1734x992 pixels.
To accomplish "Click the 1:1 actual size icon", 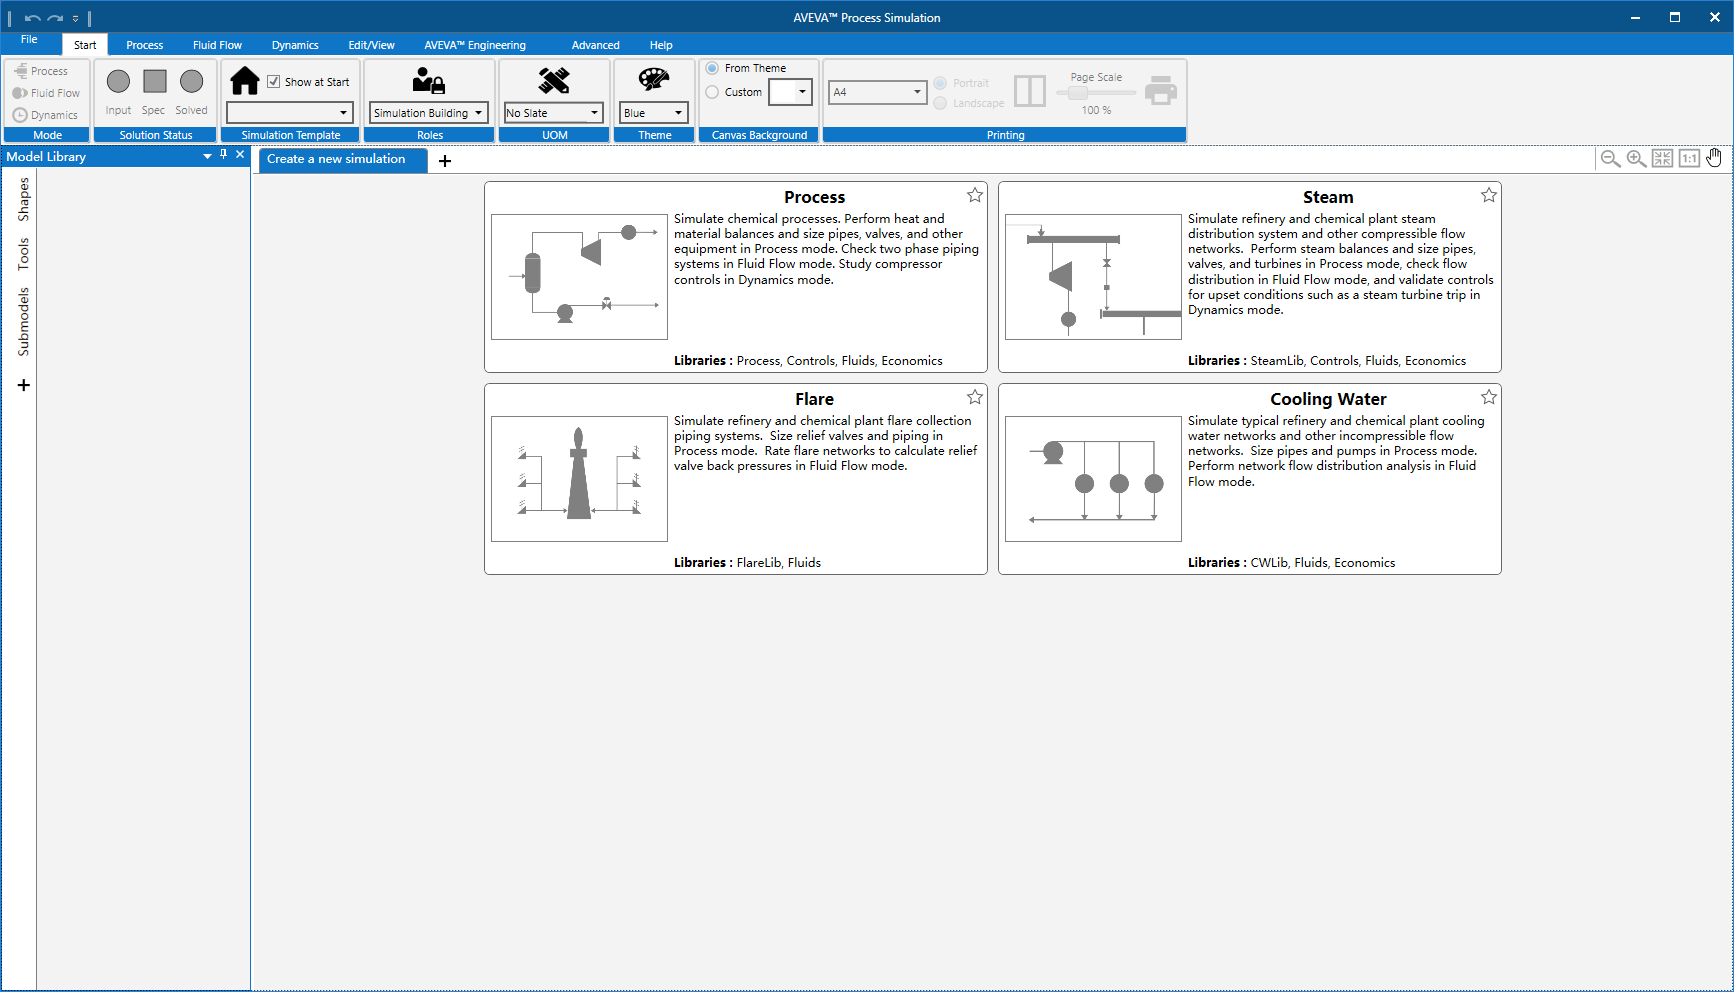I will click(x=1689, y=158).
